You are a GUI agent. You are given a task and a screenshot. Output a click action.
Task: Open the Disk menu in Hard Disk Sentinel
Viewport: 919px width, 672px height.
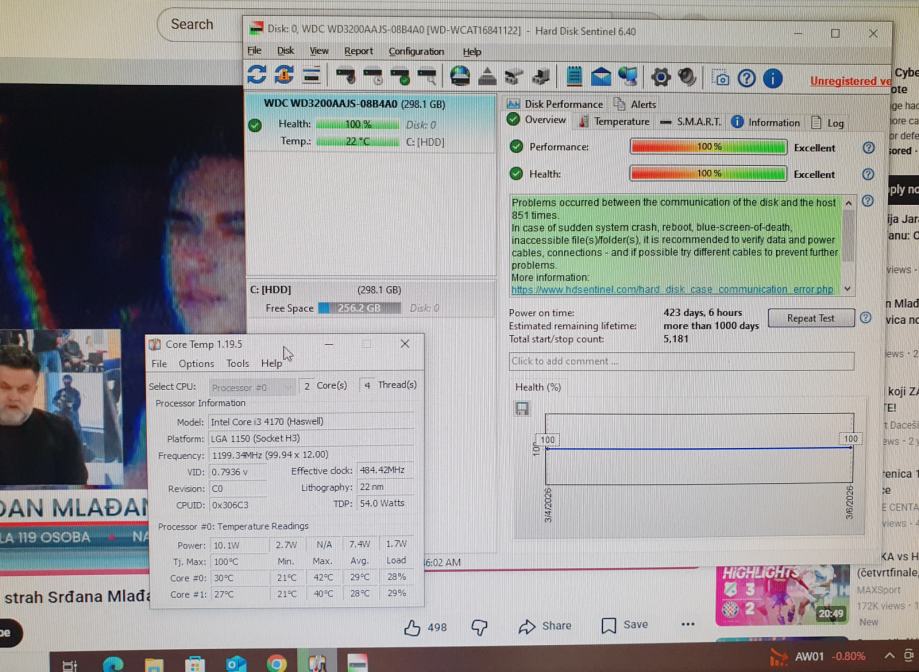pyautogui.click(x=285, y=50)
